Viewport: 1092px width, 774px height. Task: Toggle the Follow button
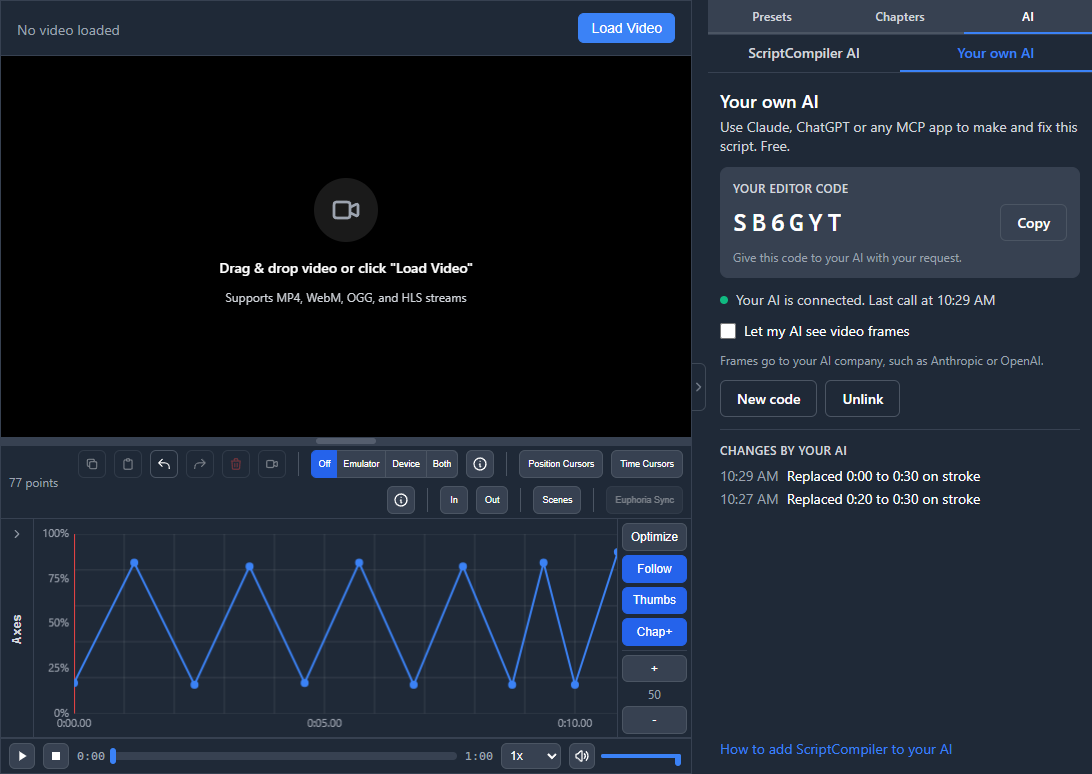pos(654,568)
